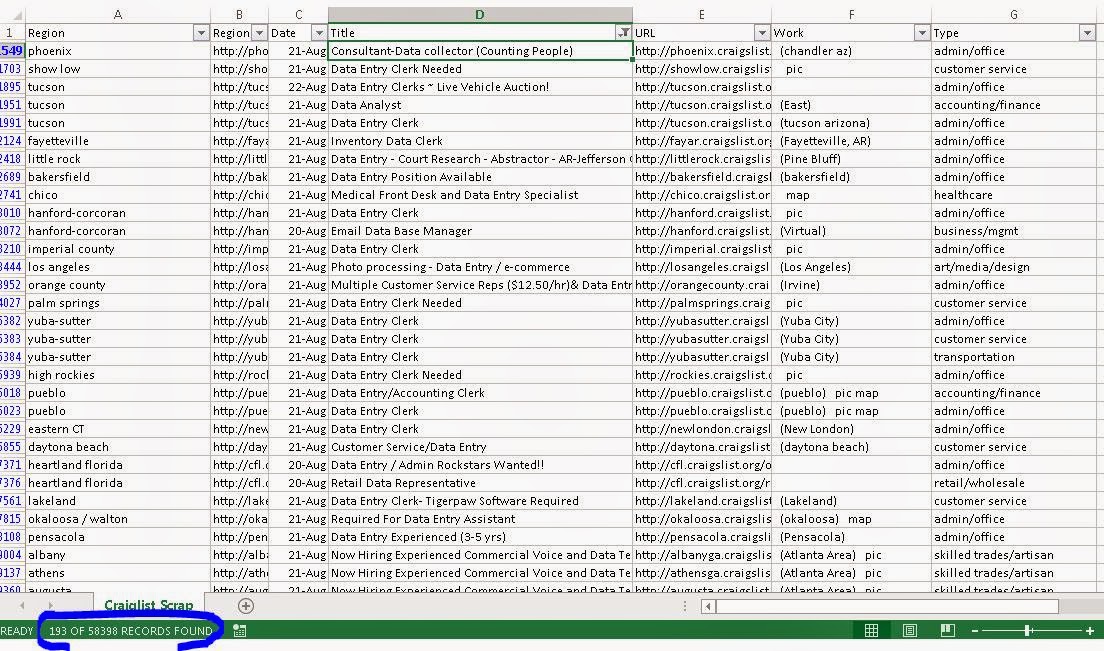The width and height of the screenshot is (1104, 651).
Task: Click next sheet navigation arrow
Action: pos(50,605)
